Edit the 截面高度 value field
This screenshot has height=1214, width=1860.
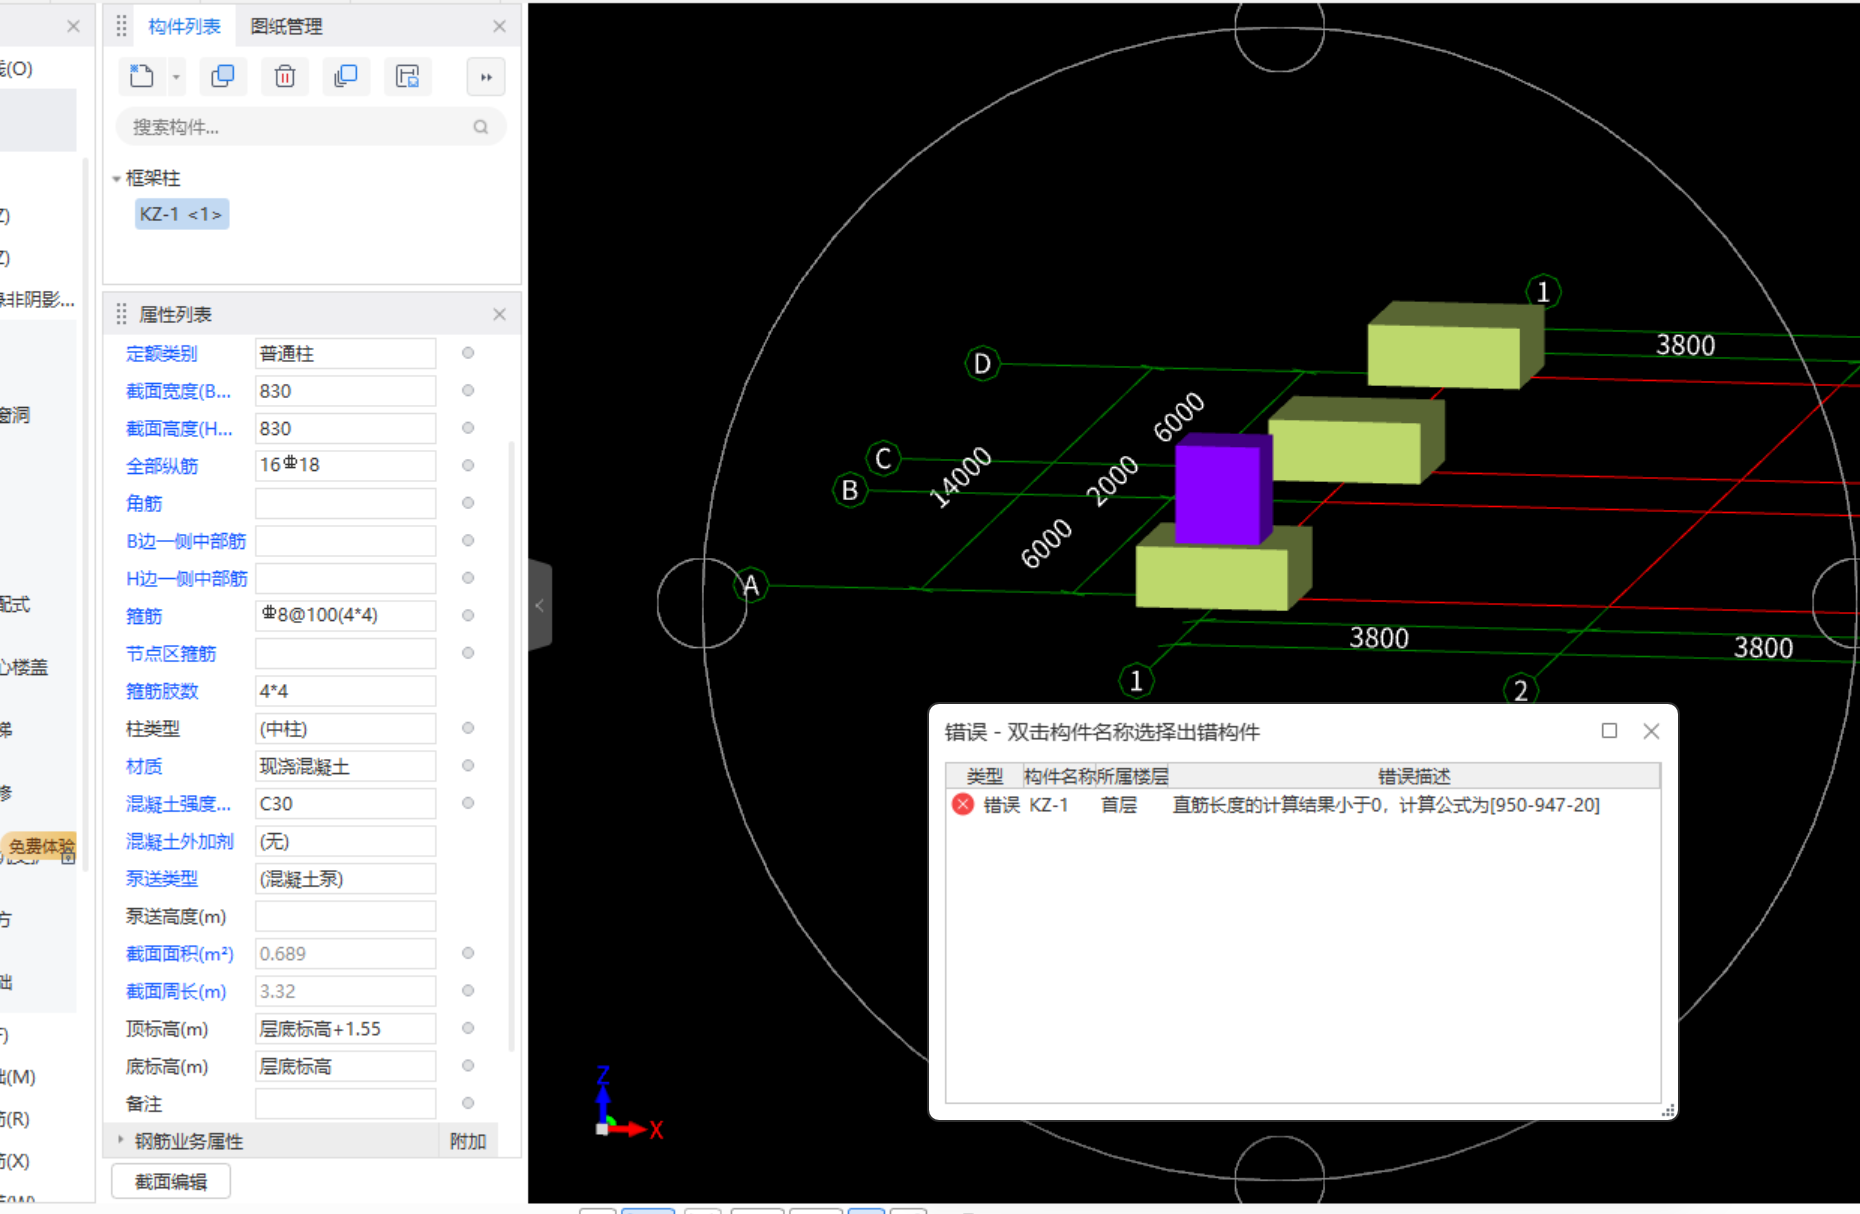point(345,428)
